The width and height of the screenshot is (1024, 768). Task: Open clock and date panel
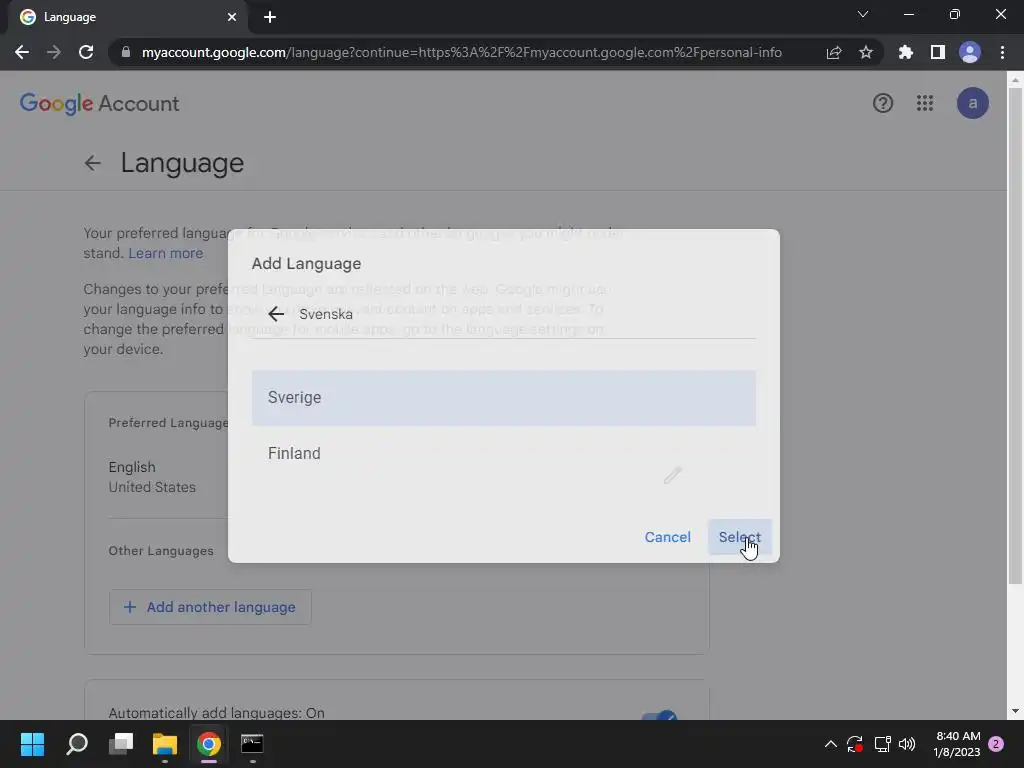957,744
